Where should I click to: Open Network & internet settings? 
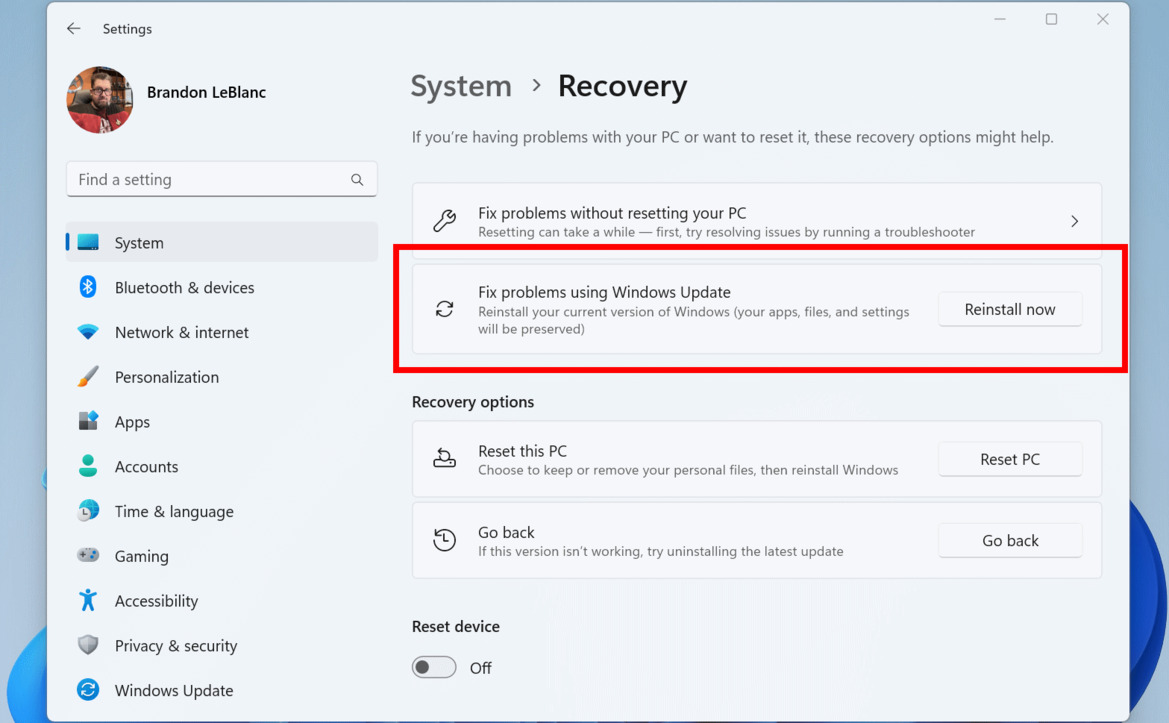pyautogui.click(x=221, y=332)
